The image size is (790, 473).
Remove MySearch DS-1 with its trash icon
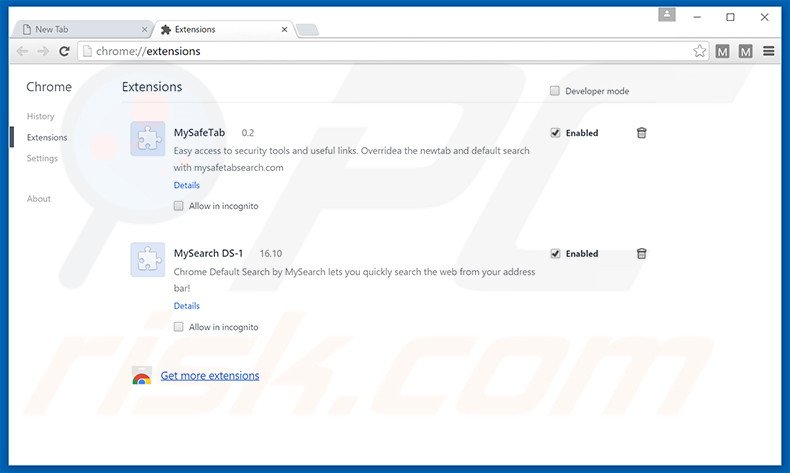click(x=641, y=253)
